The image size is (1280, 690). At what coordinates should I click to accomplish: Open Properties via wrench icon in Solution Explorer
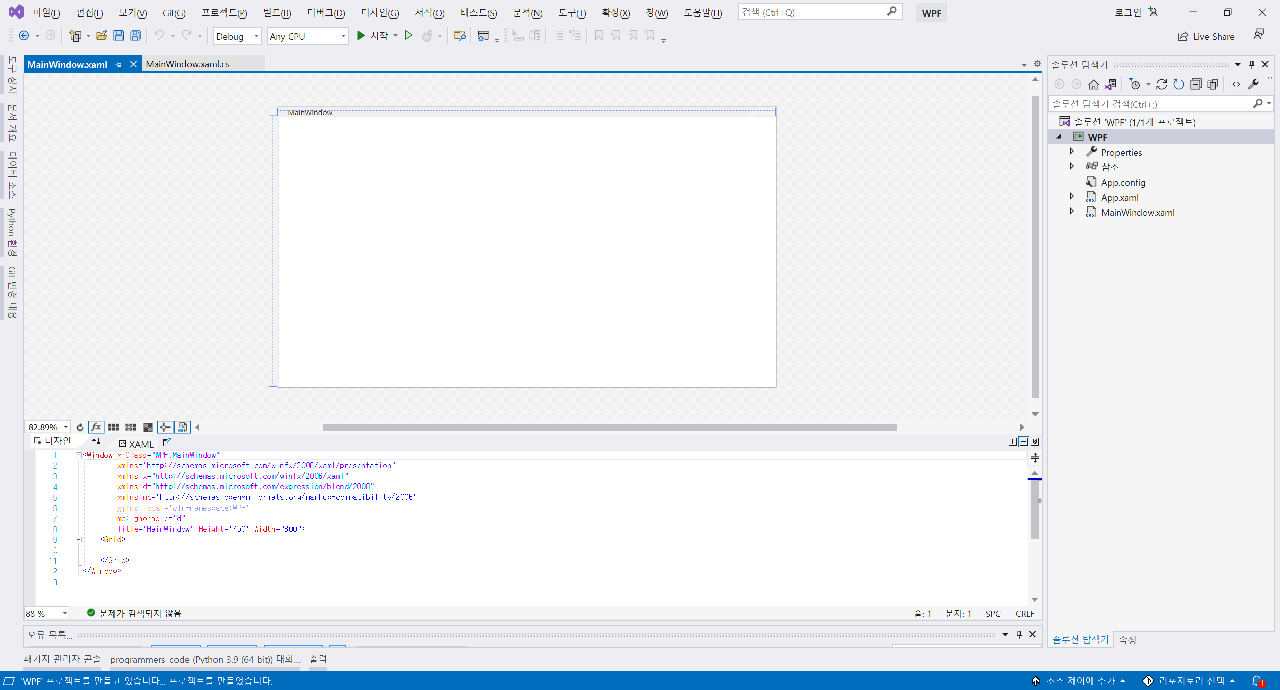click(x=1253, y=84)
